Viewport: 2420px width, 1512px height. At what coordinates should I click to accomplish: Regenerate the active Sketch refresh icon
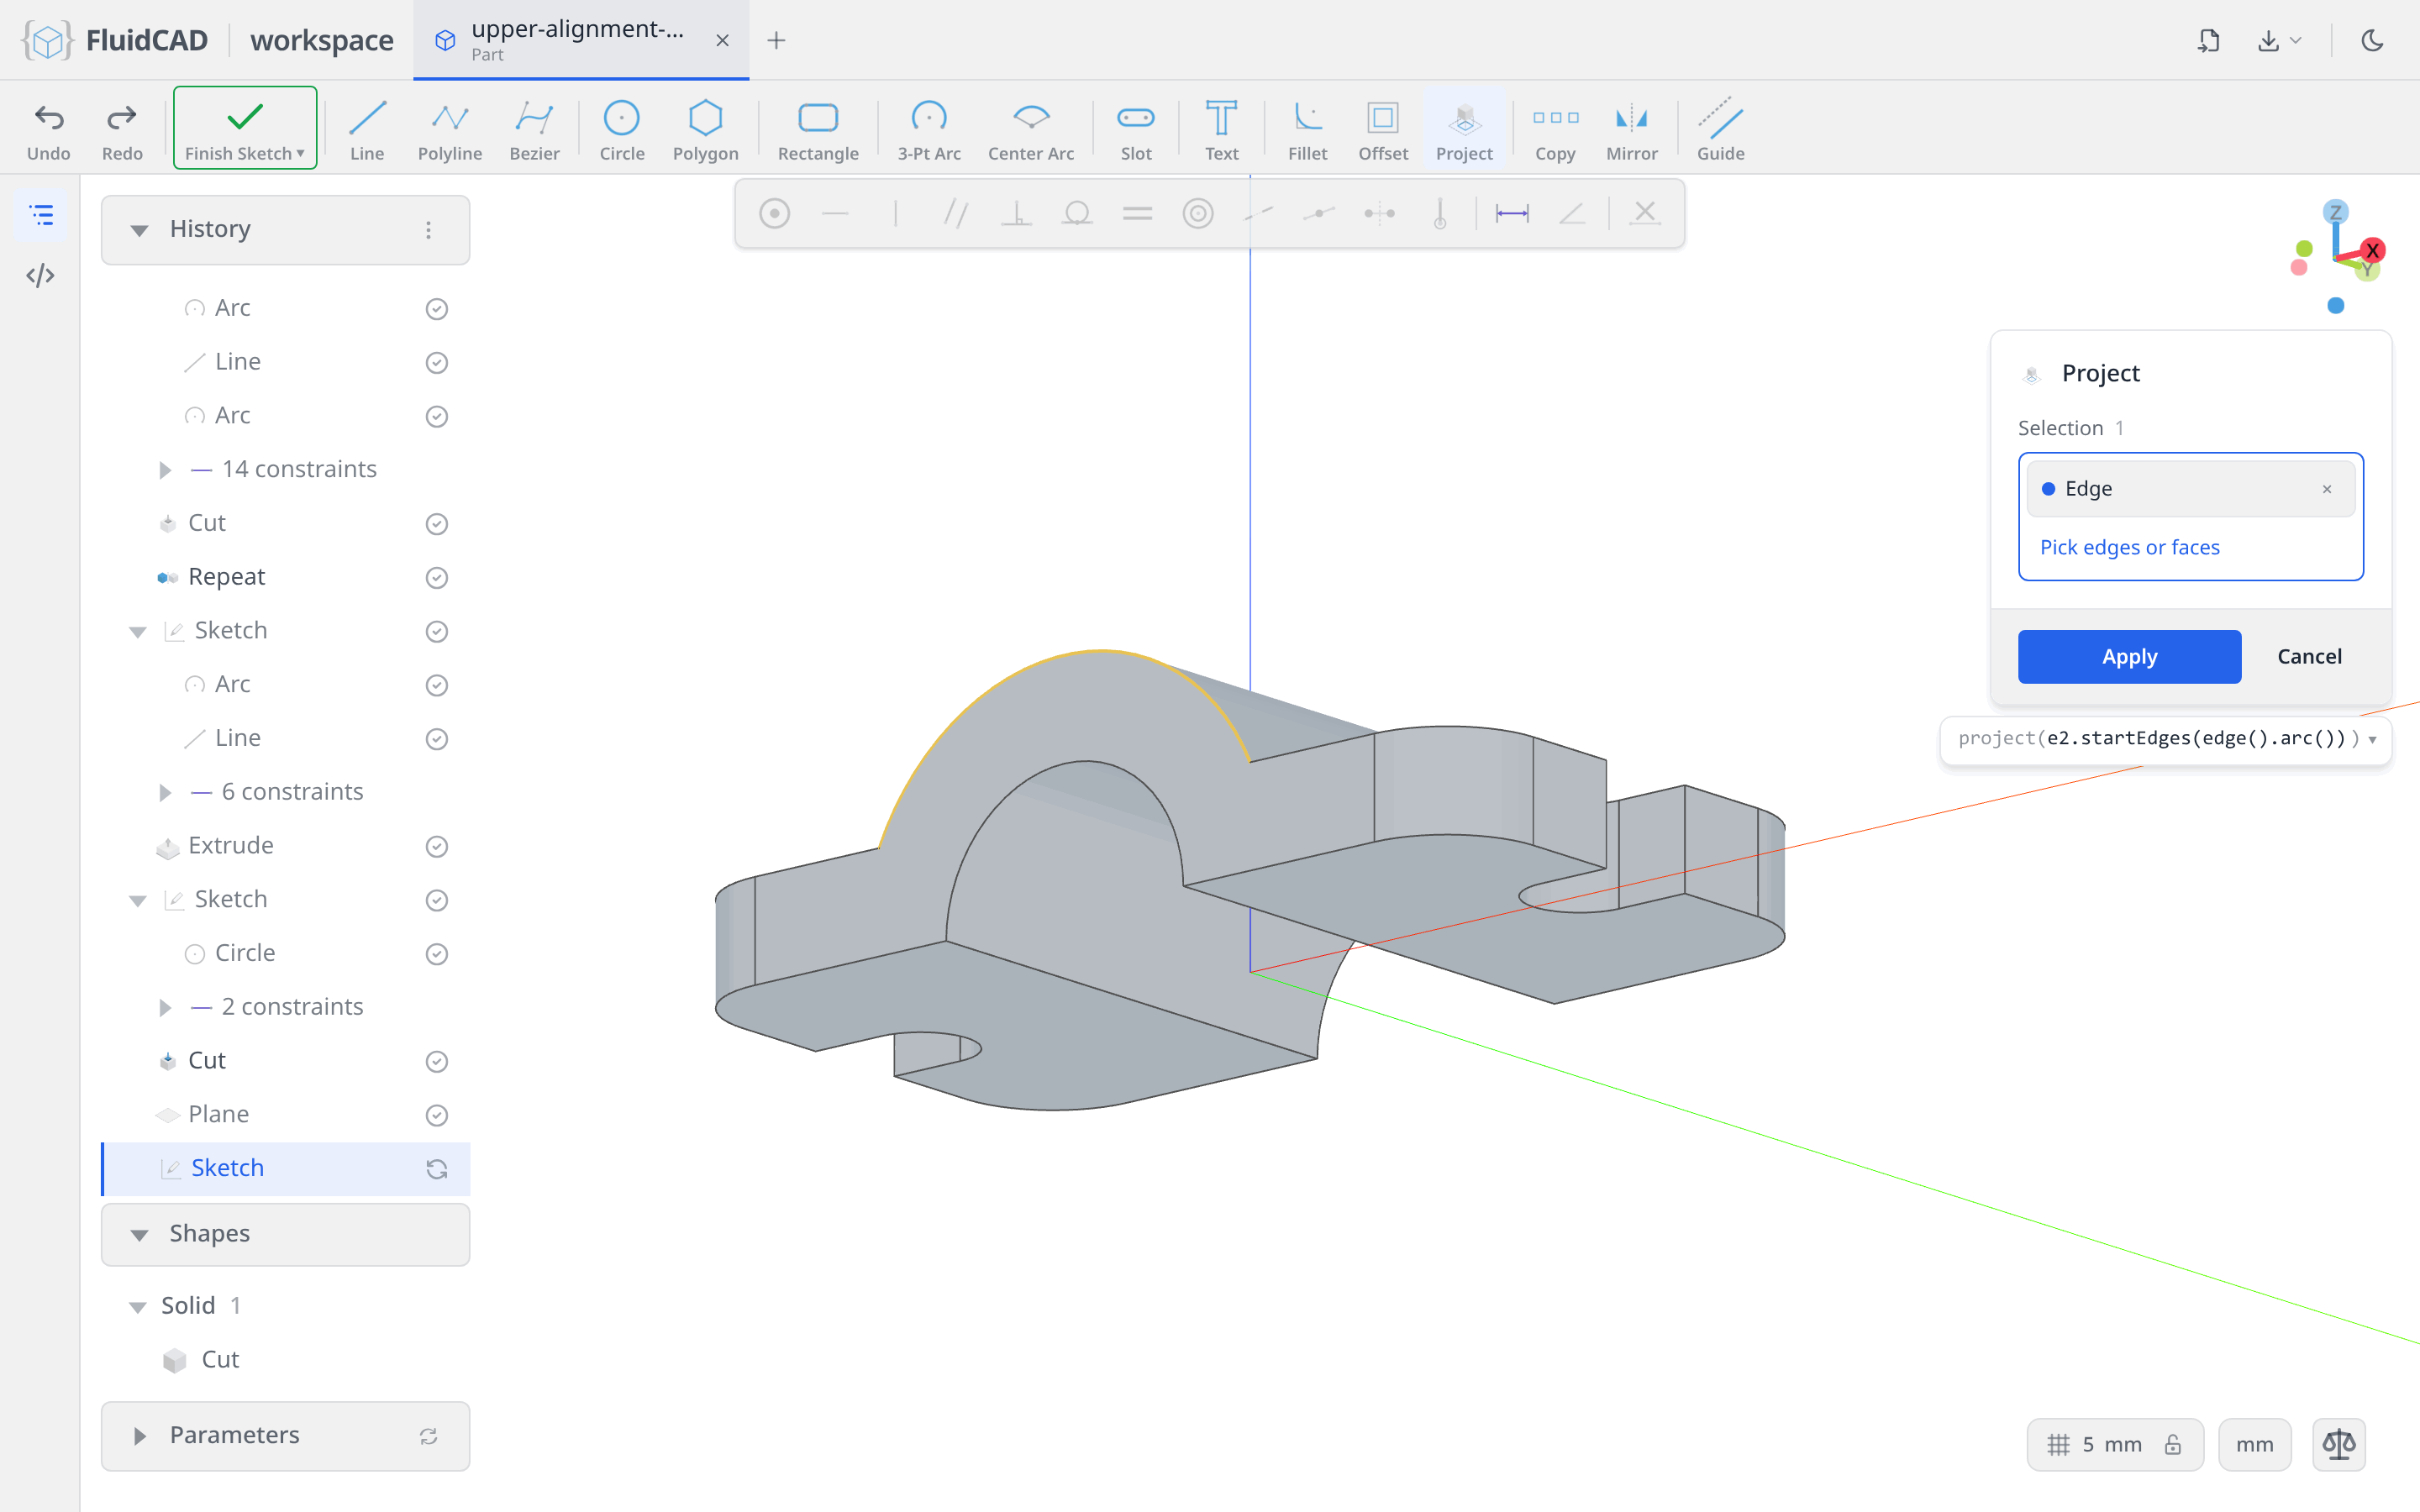[x=436, y=1168]
